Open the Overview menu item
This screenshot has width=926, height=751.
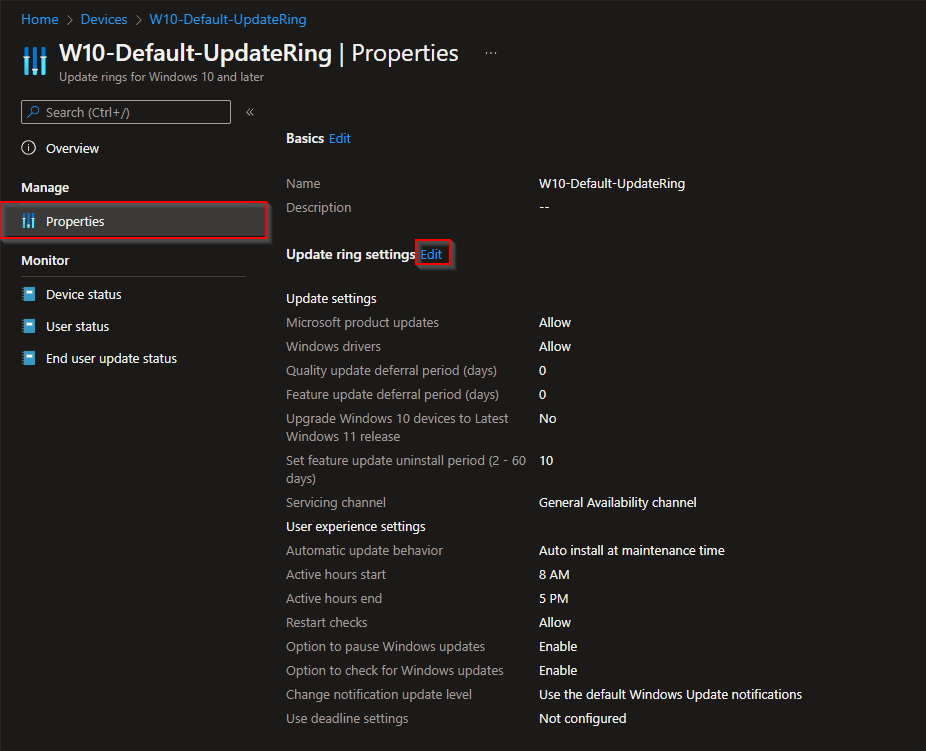[x=72, y=148]
